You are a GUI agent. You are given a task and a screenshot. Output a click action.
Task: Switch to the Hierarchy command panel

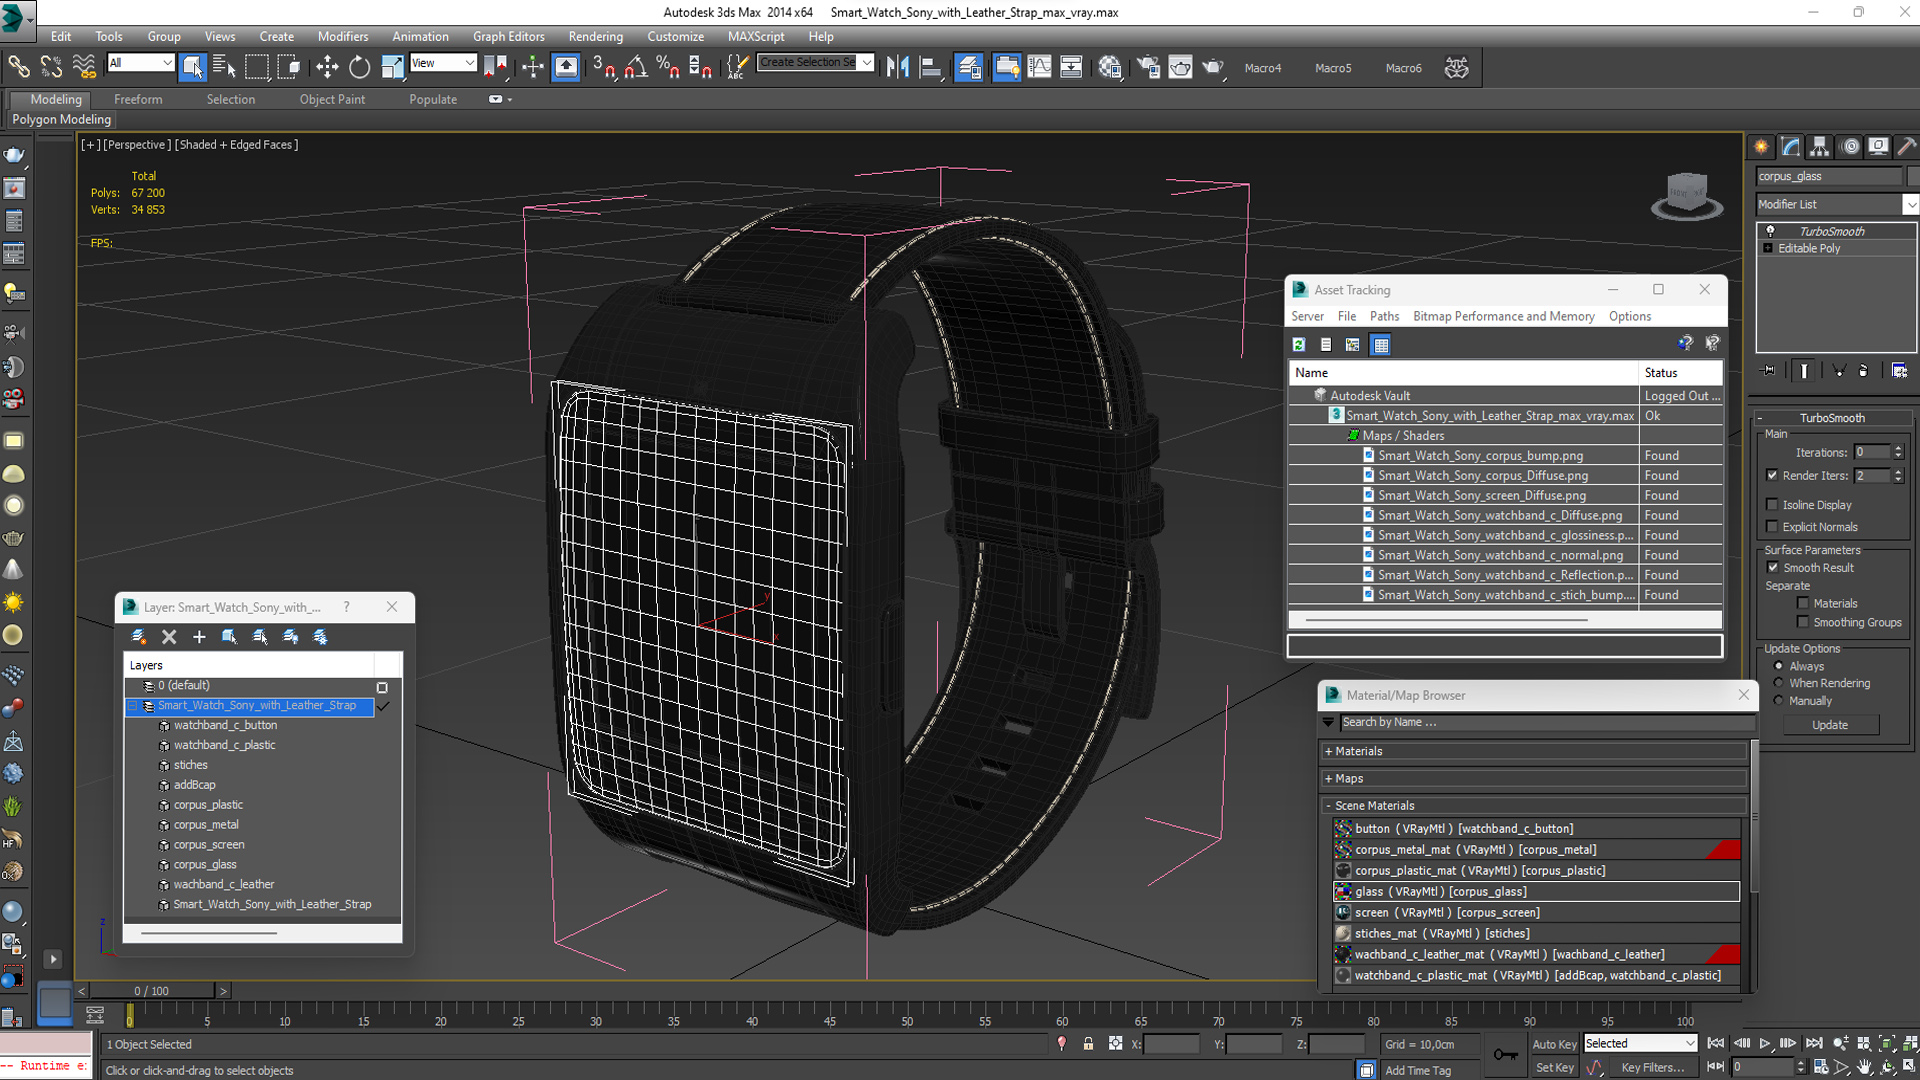tap(1819, 146)
